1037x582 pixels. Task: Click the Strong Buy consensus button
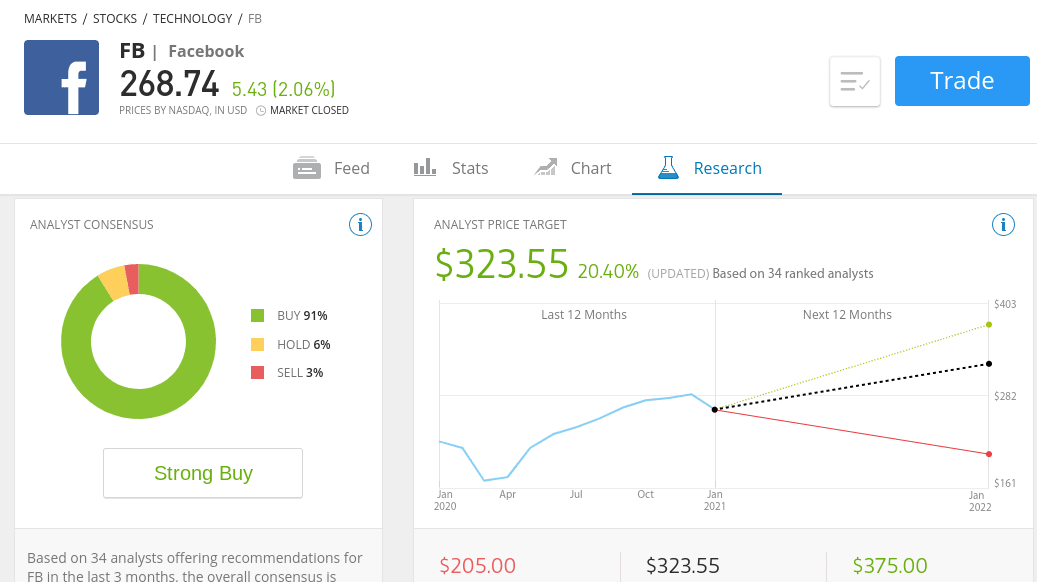click(203, 473)
